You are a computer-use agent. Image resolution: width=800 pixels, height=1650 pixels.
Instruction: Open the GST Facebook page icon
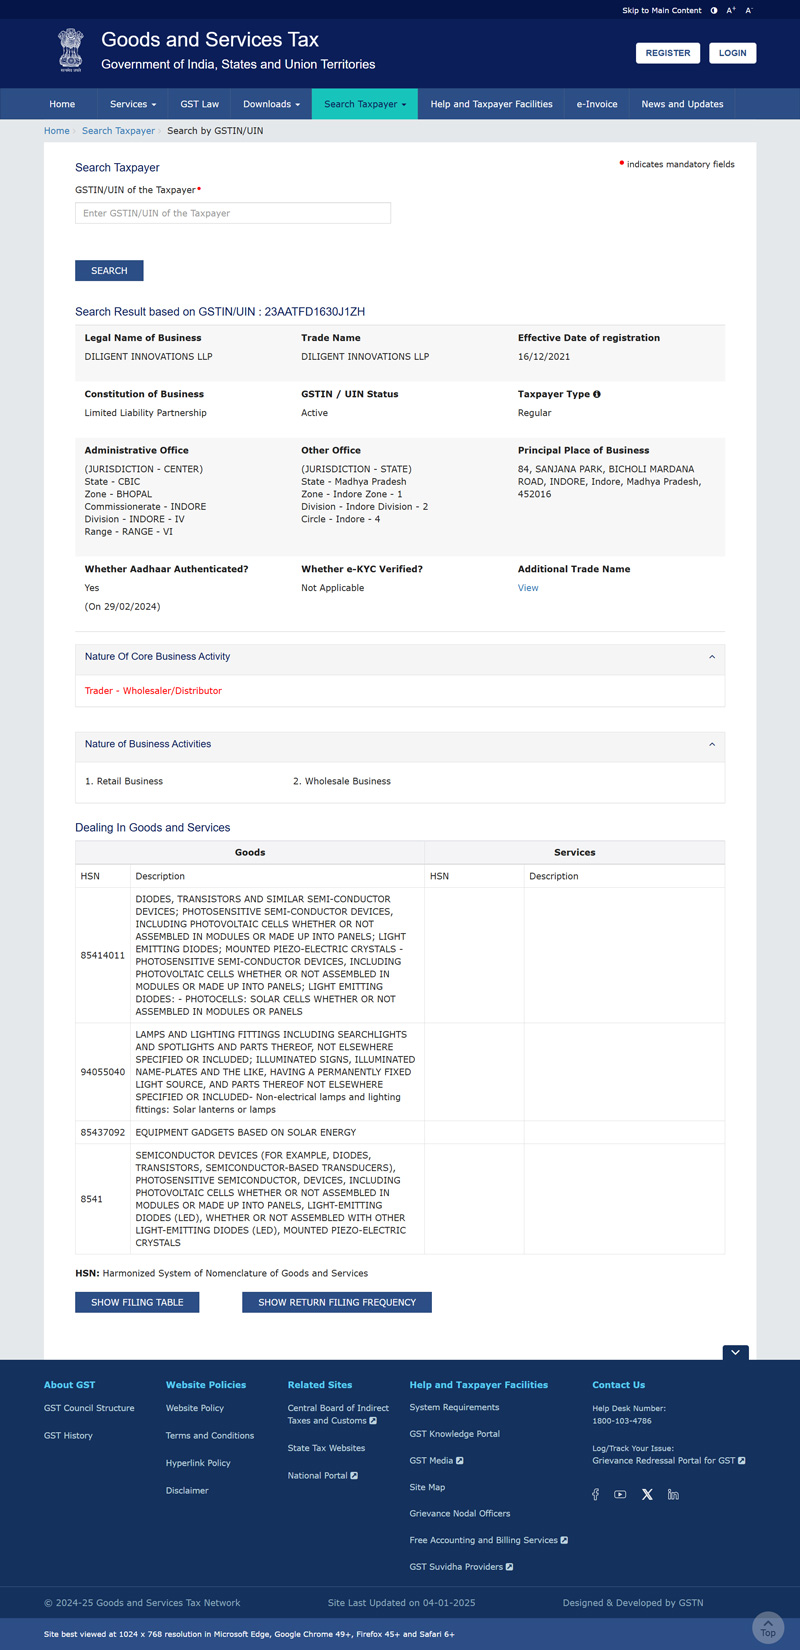coord(596,1494)
